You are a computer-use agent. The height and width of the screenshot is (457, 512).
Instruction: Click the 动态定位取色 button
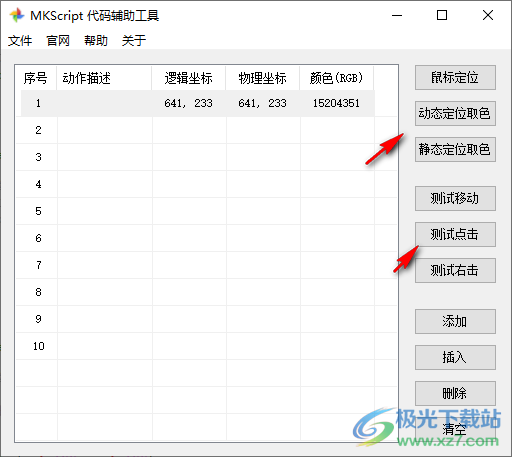[x=455, y=114]
